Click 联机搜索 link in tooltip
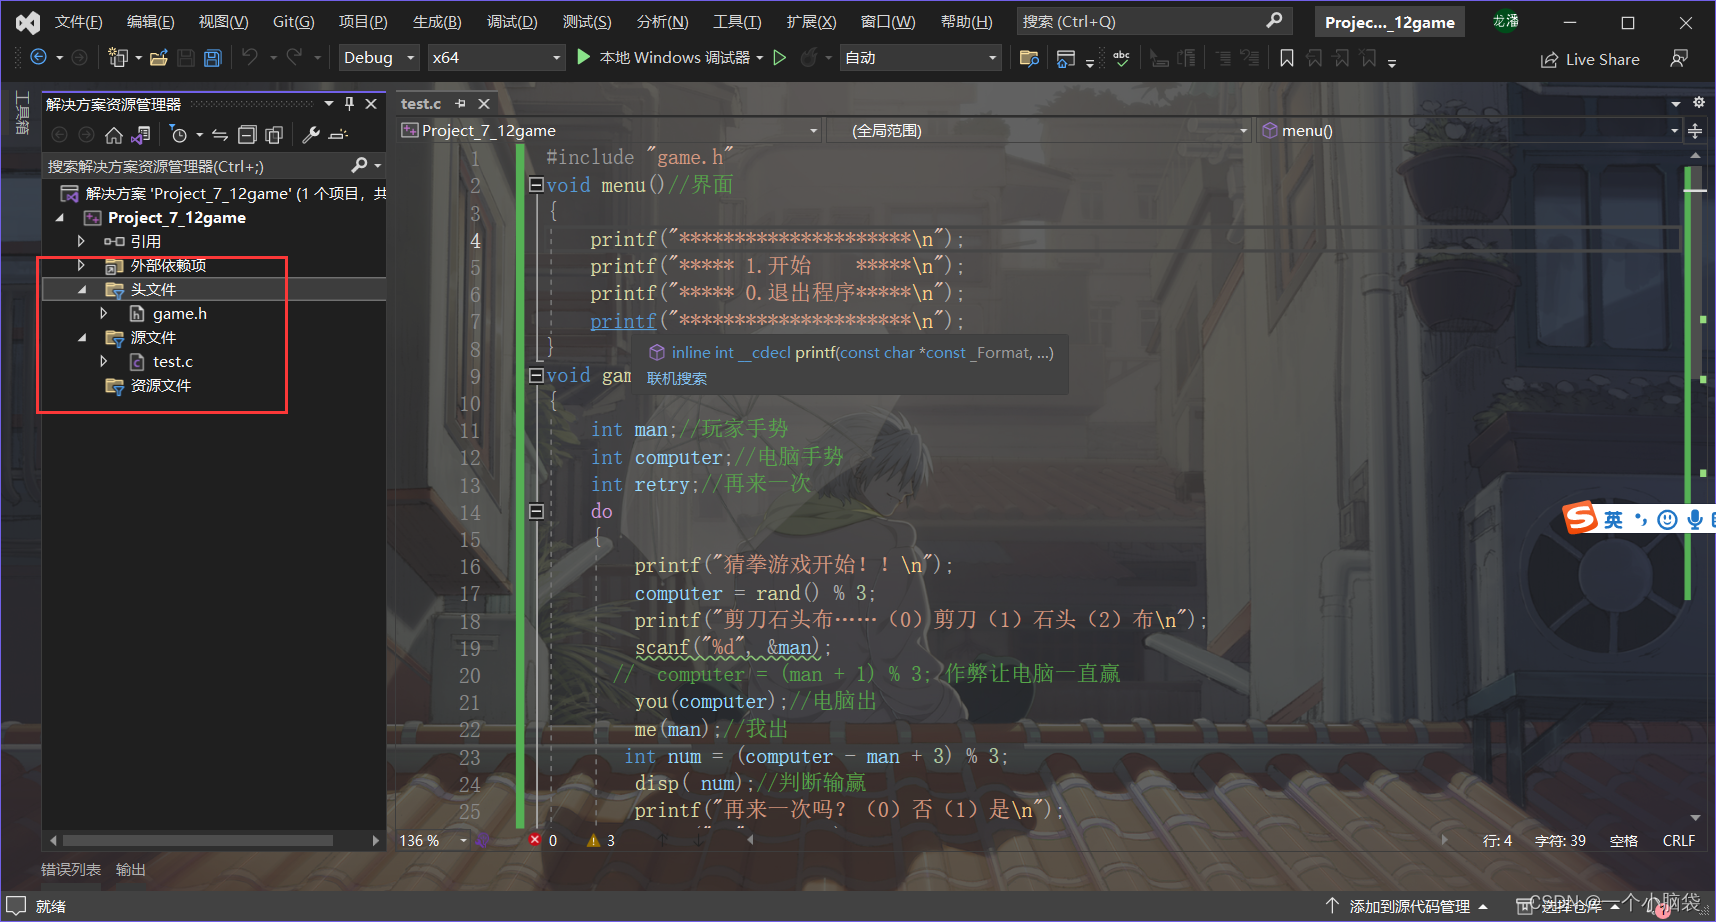This screenshot has width=1716, height=922. [x=677, y=378]
